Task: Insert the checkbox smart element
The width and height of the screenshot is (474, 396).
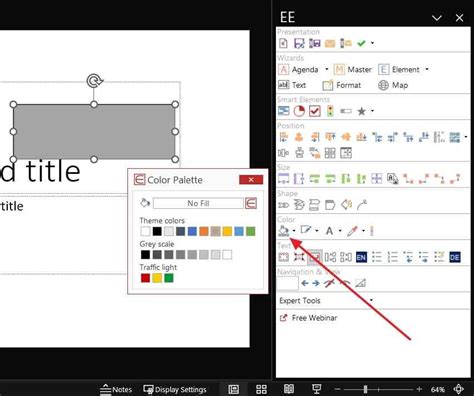Action: click(314, 111)
